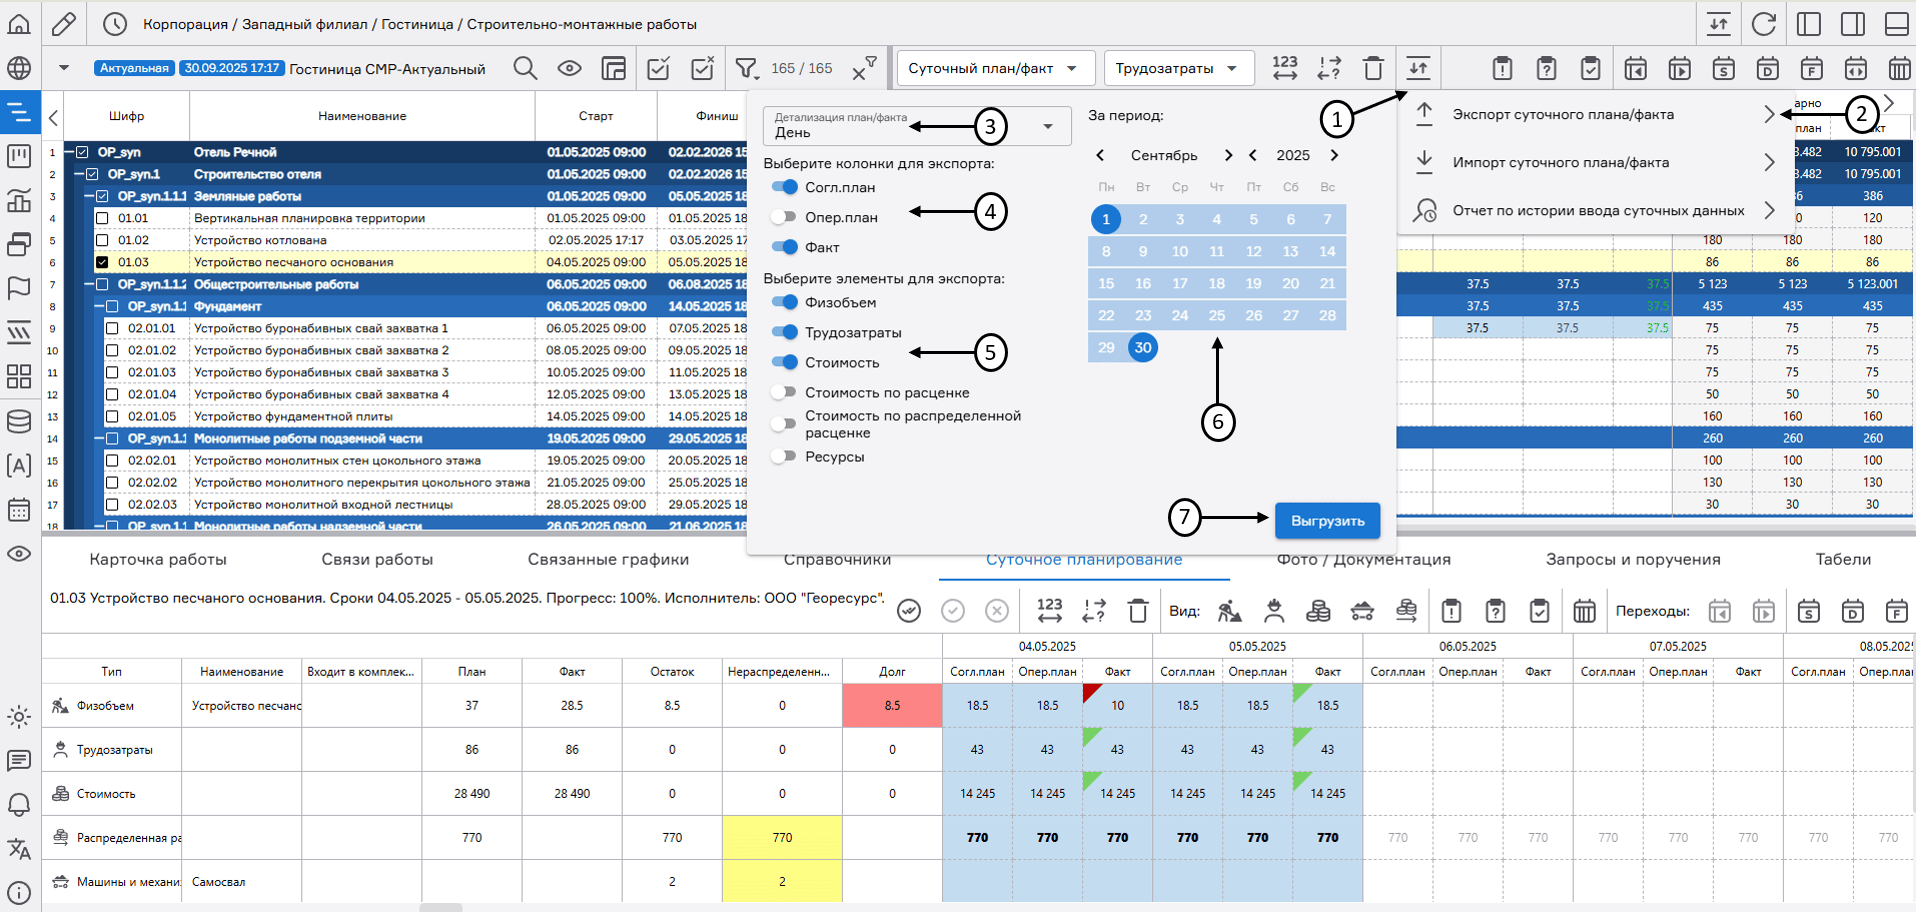The image size is (1916, 917).
Task: Click the trash delete icon in top toolbar
Action: pyautogui.click(x=1373, y=68)
